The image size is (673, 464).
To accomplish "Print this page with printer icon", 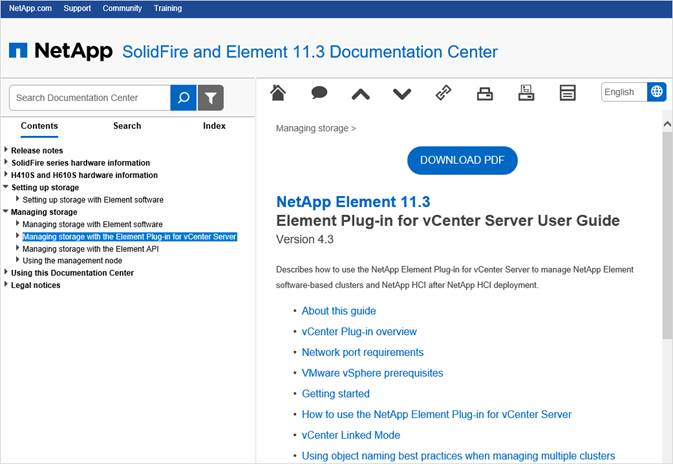I will (485, 93).
